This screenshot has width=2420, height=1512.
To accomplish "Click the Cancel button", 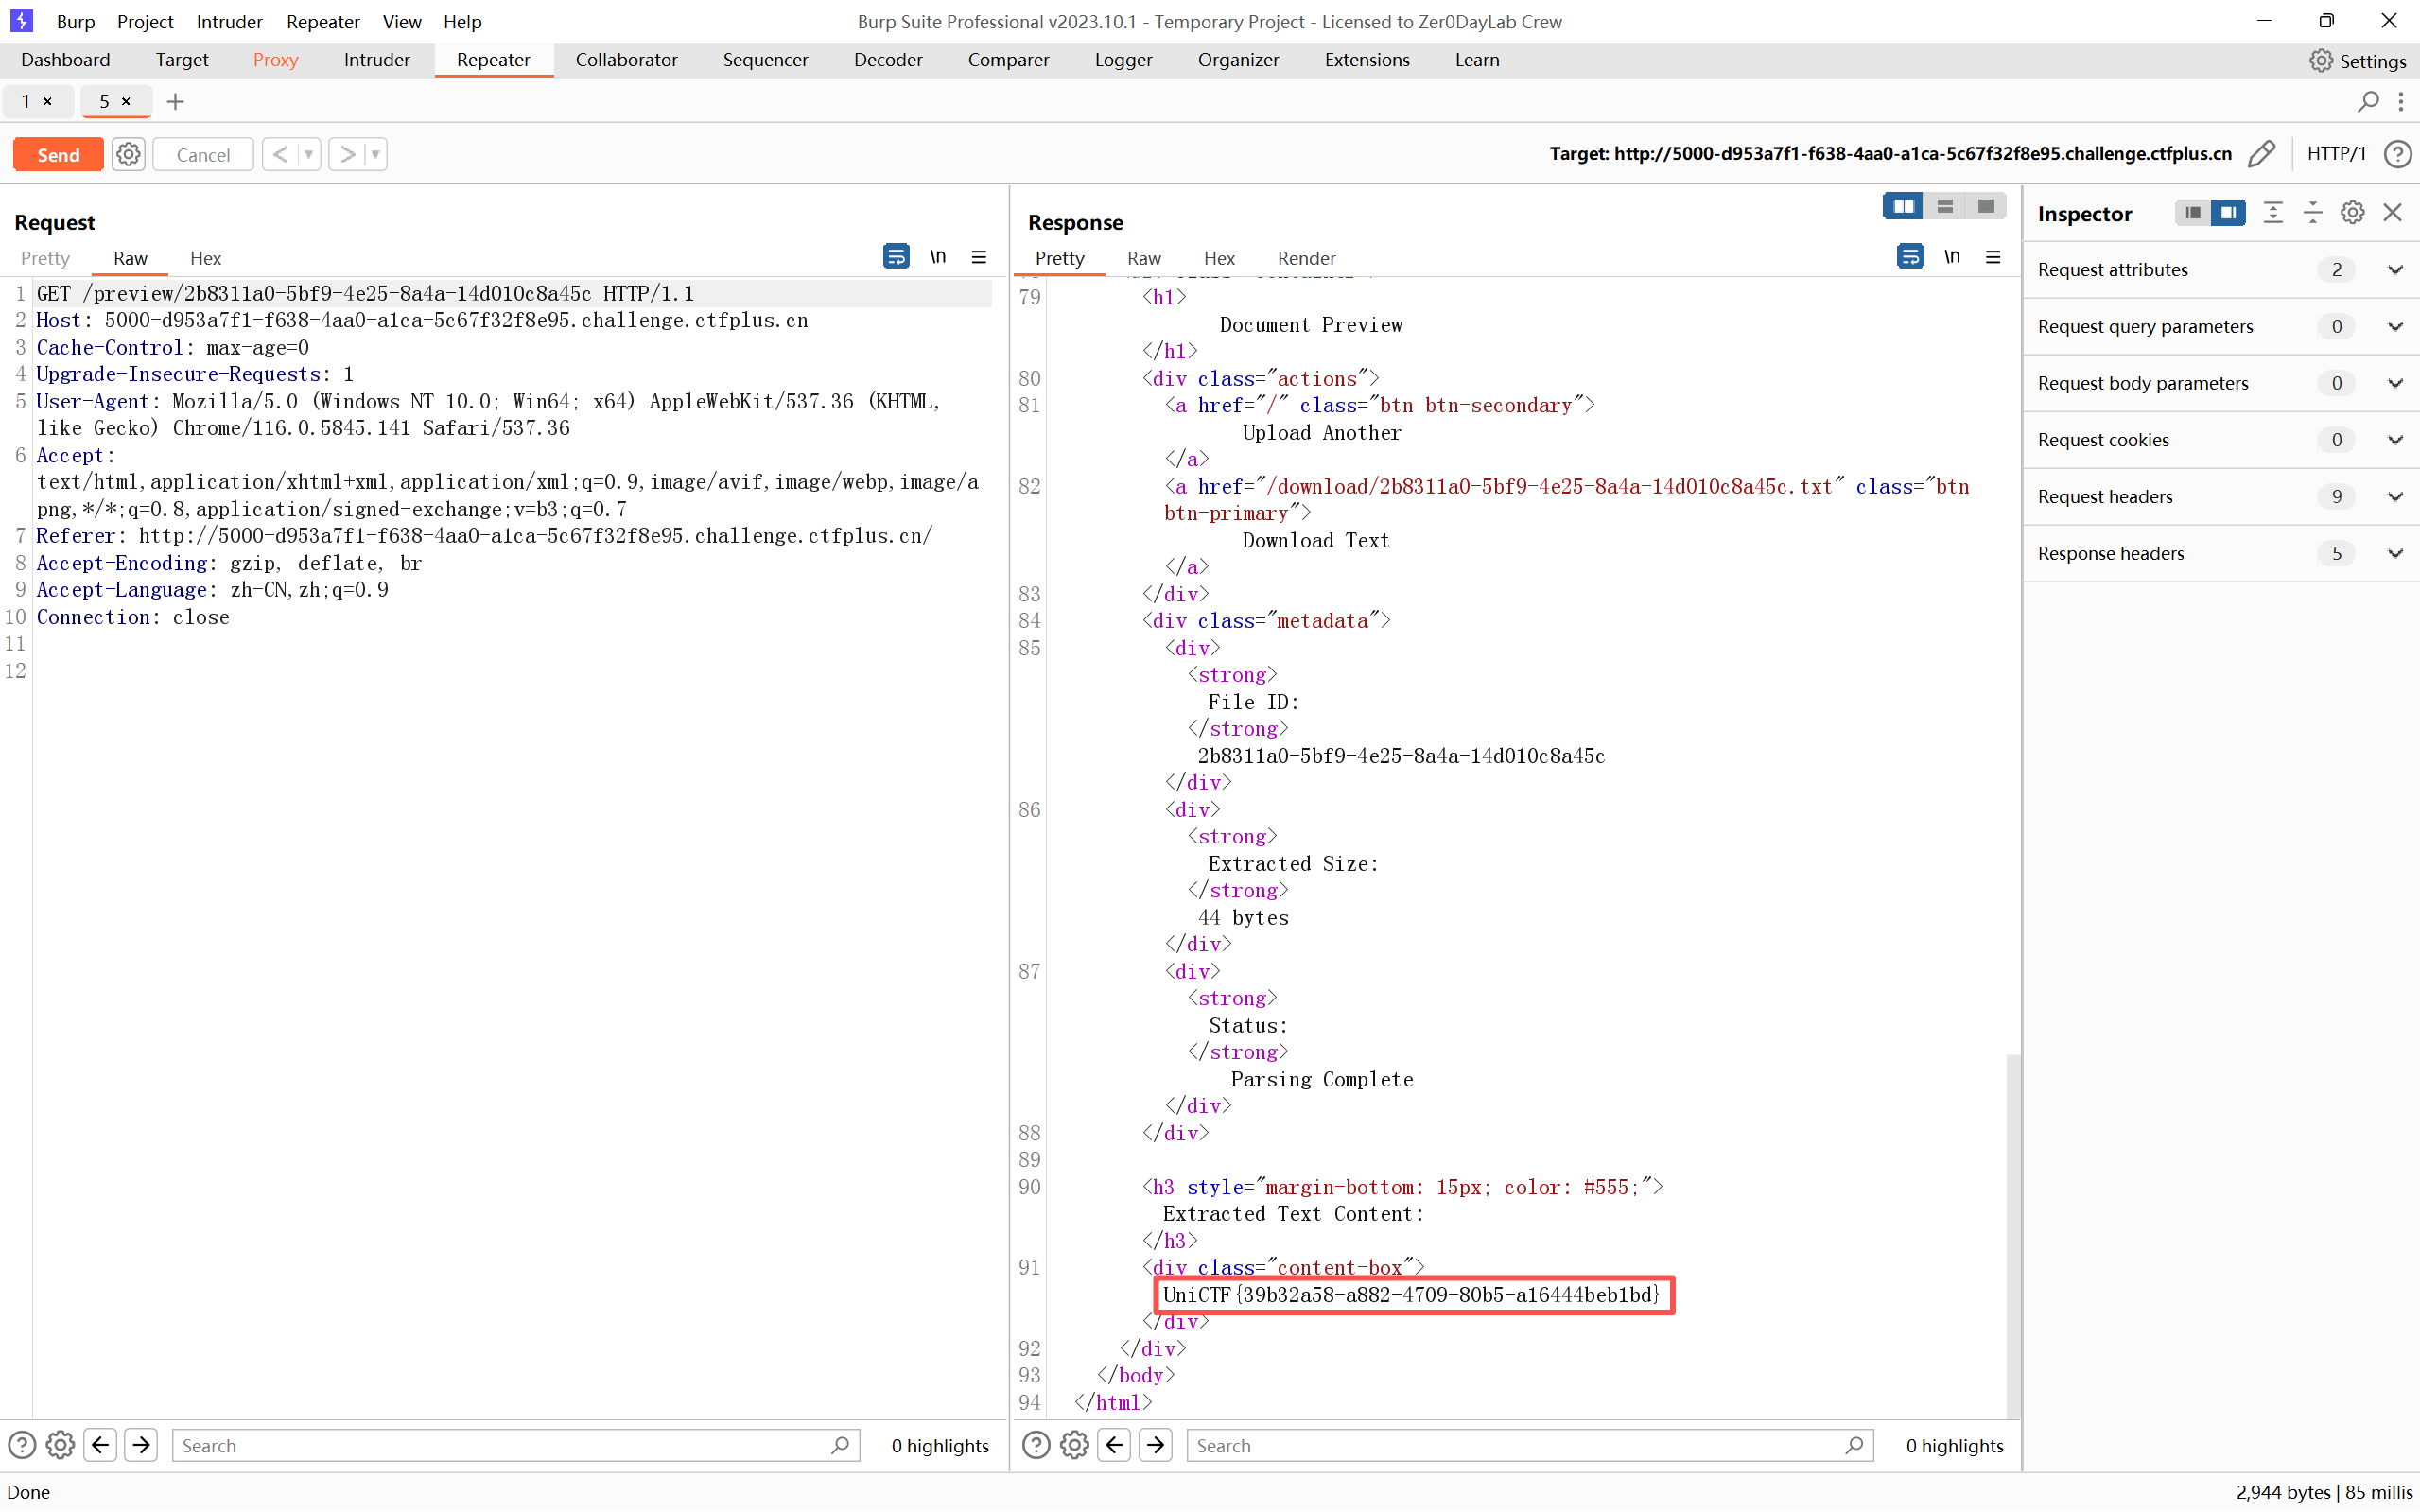I will point(203,154).
